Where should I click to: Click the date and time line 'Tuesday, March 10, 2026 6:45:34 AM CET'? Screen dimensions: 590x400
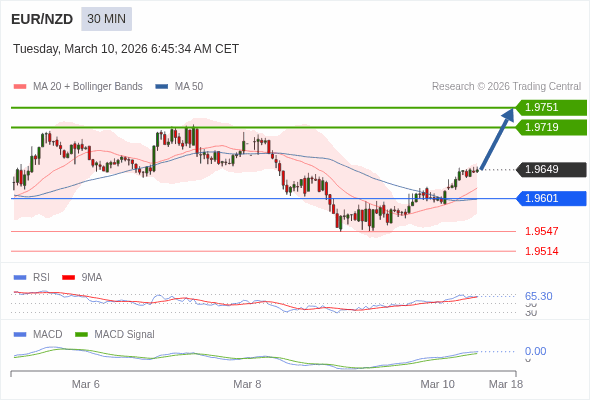[126, 49]
